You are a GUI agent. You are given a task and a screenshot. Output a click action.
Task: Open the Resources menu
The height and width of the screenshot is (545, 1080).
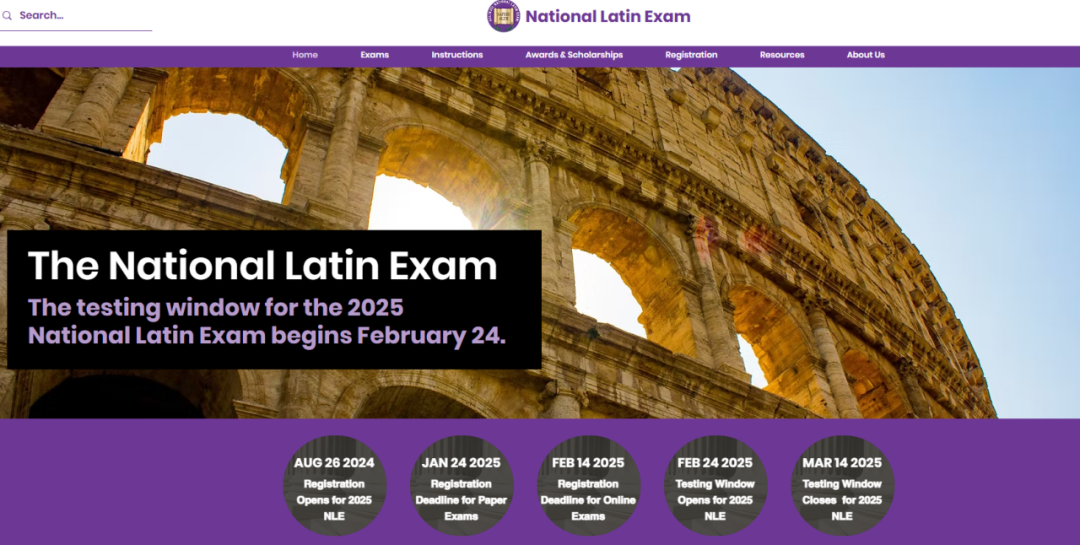782,55
